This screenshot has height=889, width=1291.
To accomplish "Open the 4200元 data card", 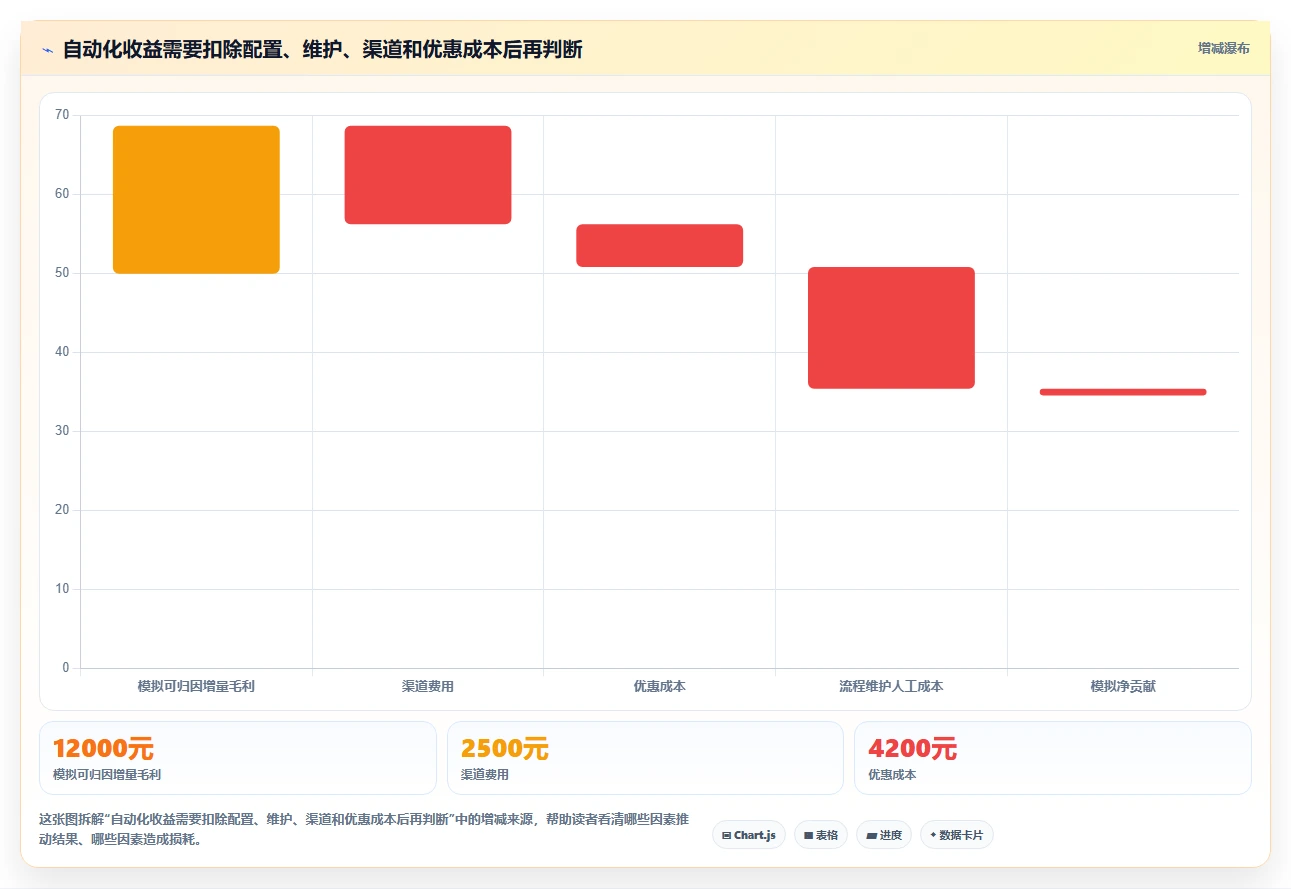I will (1052, 758).
